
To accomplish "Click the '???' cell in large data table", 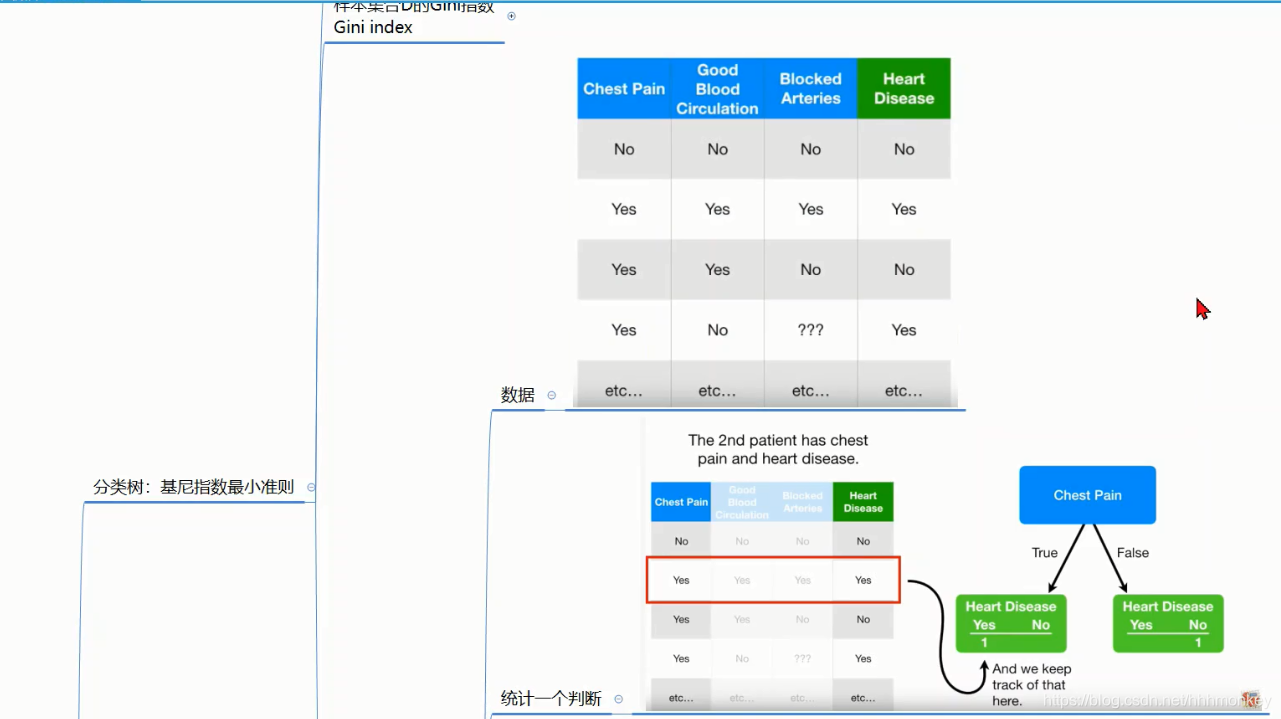I will 811,330.
